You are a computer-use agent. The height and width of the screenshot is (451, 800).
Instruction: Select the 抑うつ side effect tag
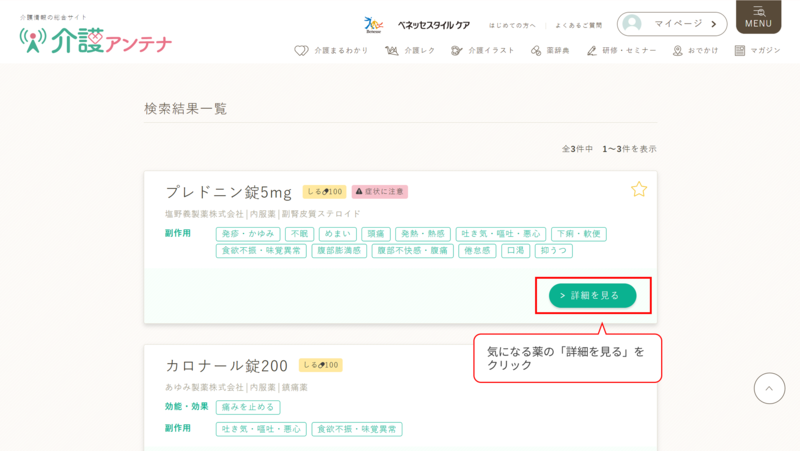[554, 251]
